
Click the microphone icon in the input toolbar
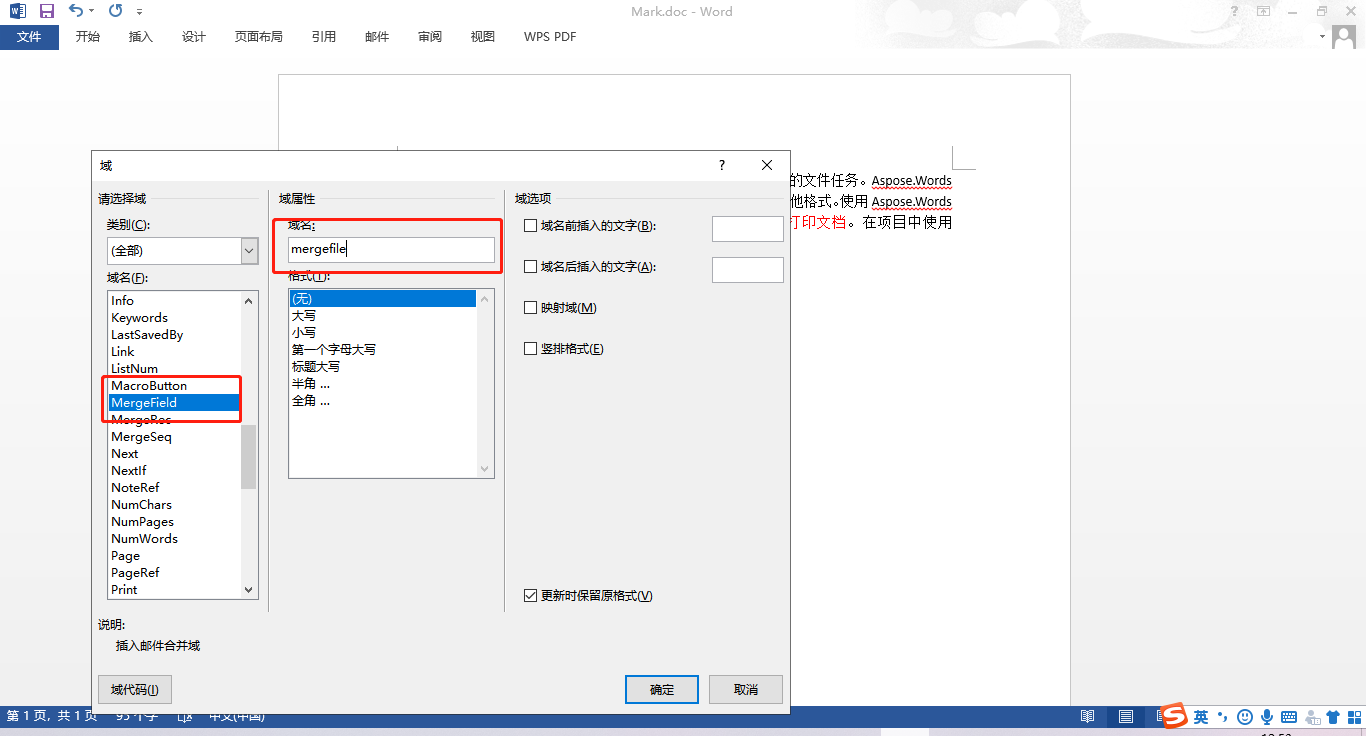pos(1267,715)
